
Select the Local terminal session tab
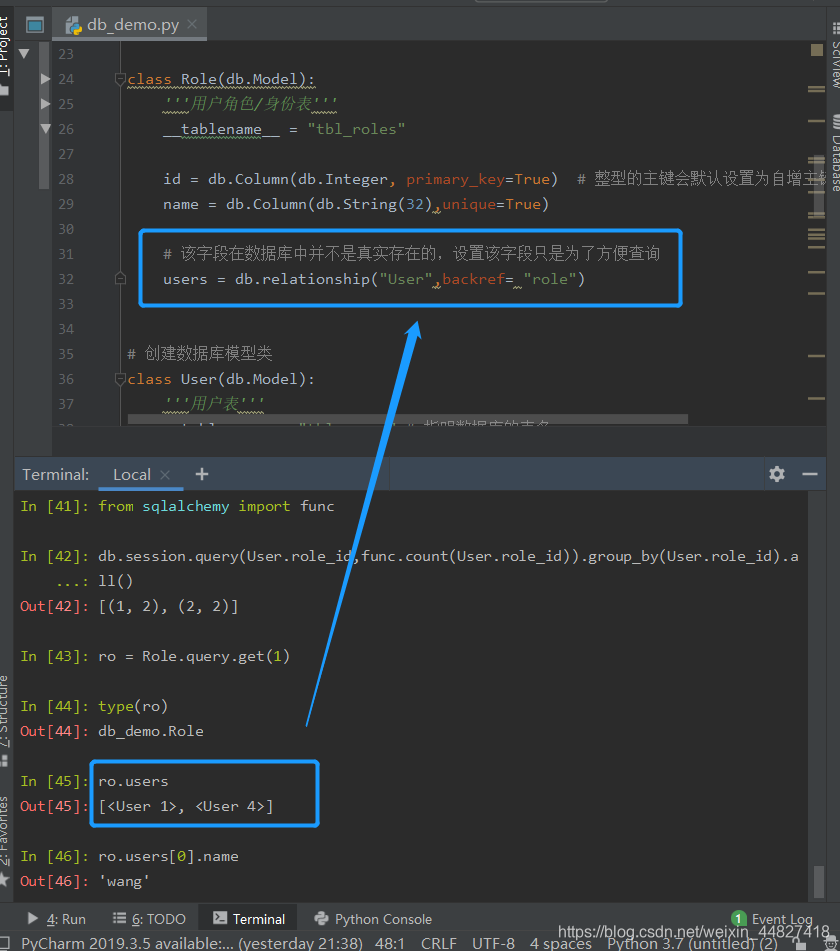[132, 475]
